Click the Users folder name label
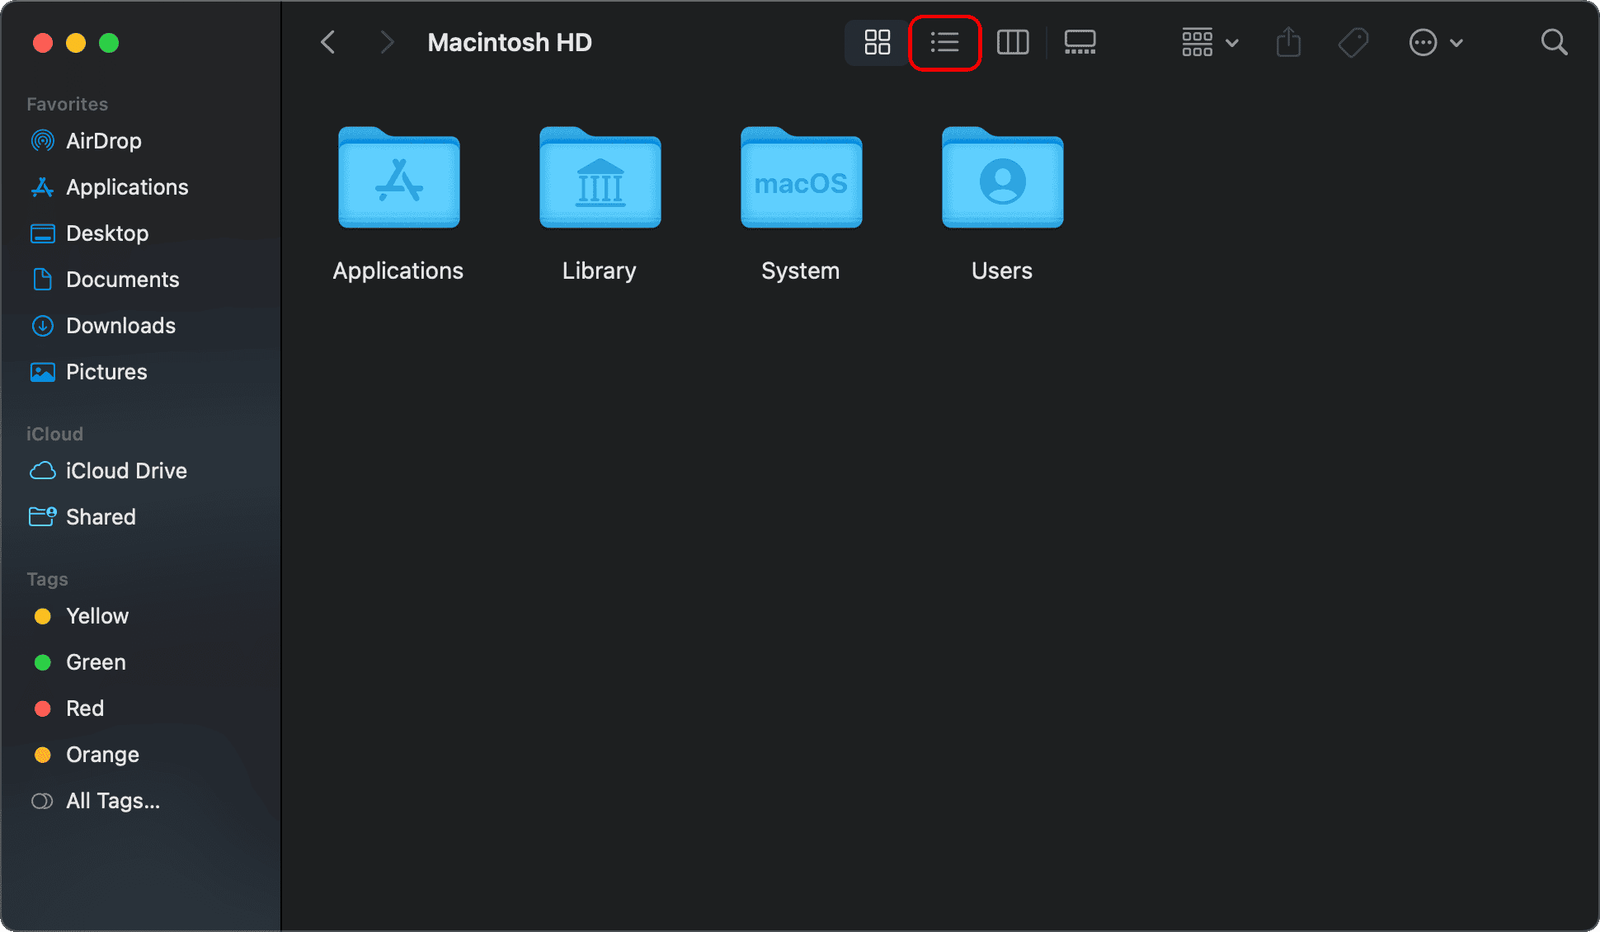The width and height of the screenshot is (1600, 932). tap(1002, 271)
